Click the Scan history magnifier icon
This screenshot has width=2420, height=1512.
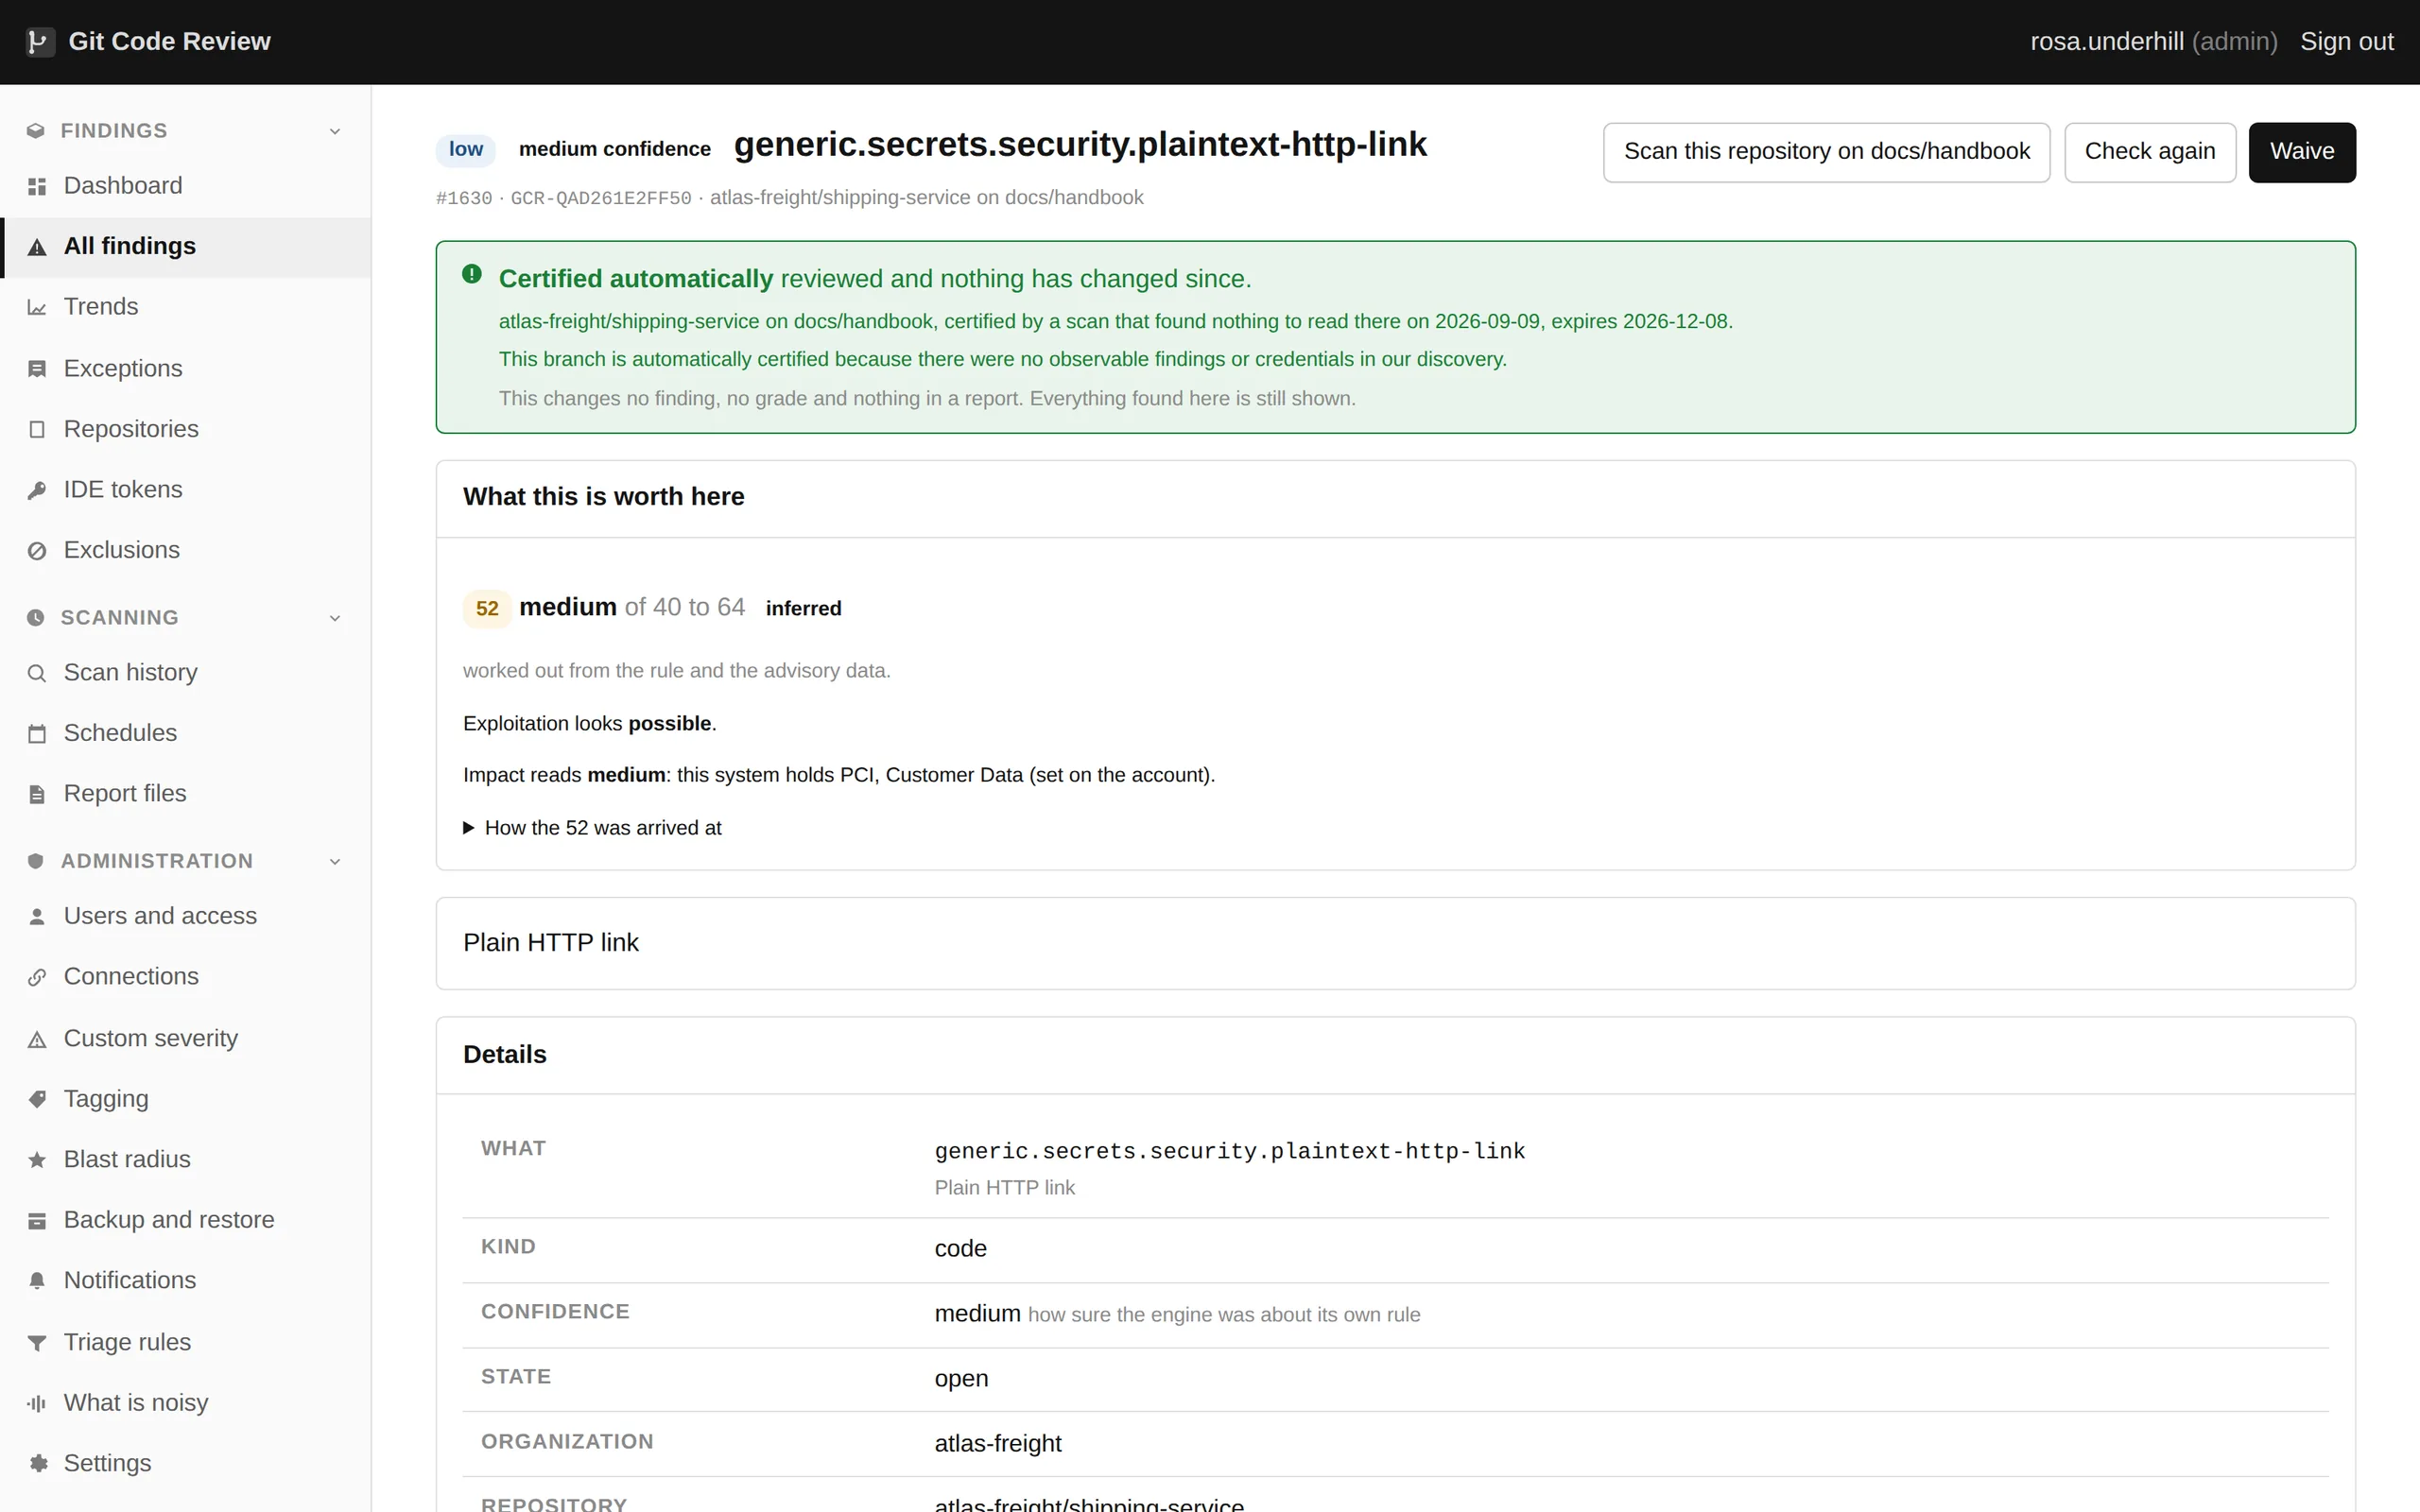[x=37, y=673]
